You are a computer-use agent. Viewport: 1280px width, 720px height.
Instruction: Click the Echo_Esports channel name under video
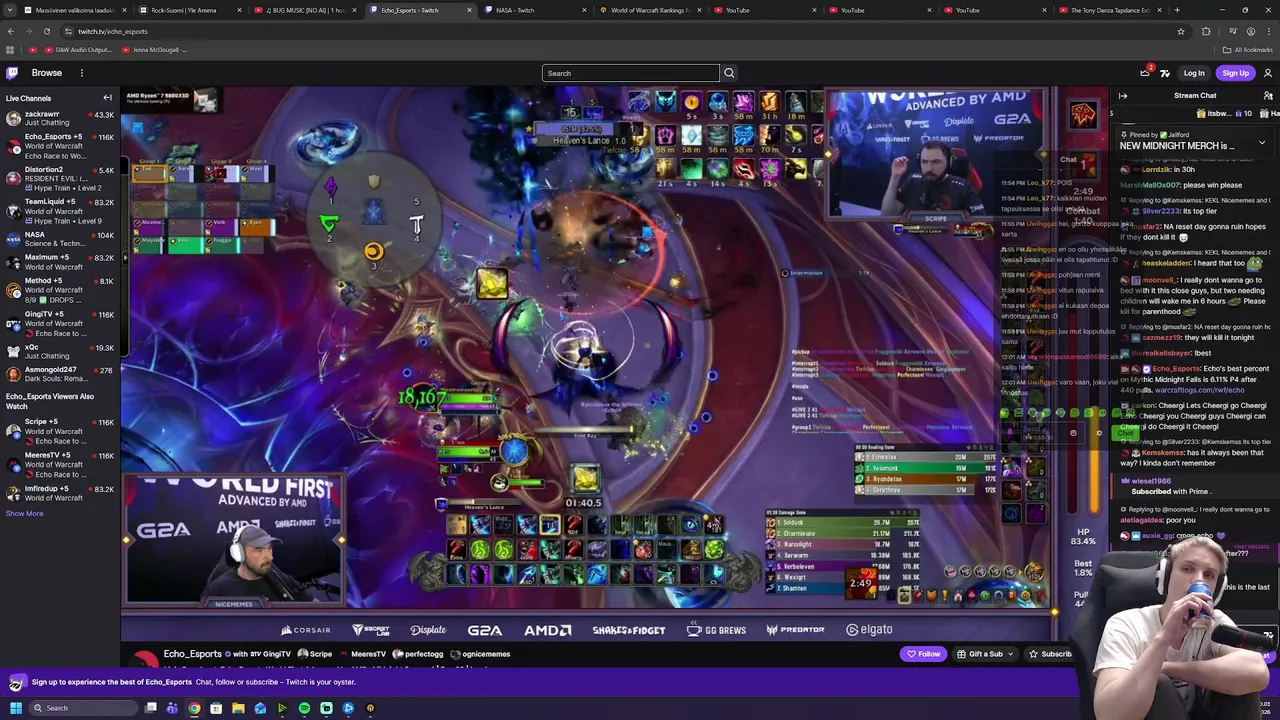point(192,654)
